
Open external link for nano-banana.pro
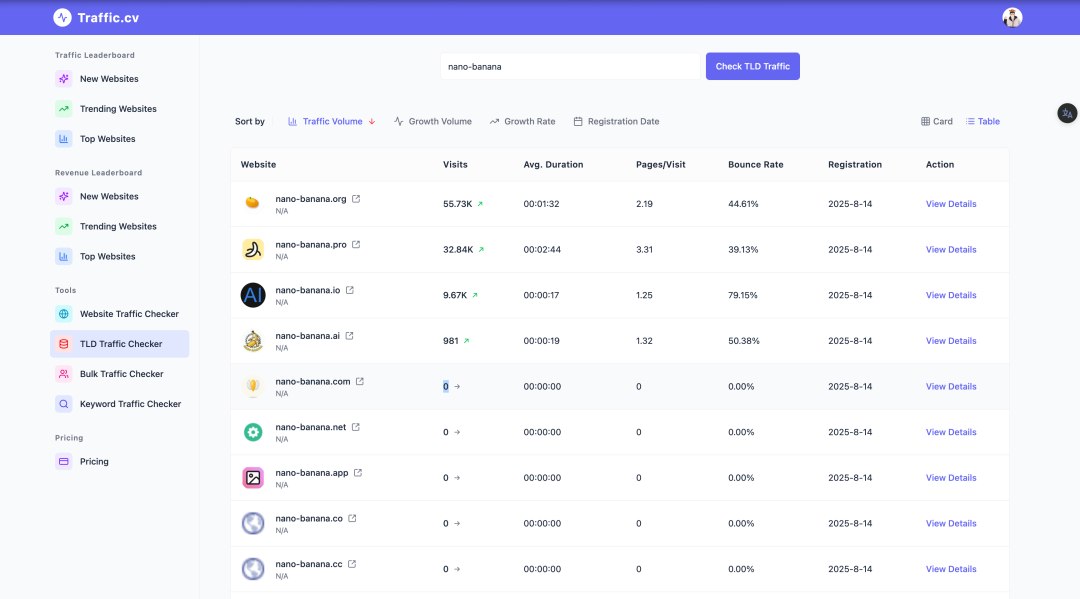point(356,244)
